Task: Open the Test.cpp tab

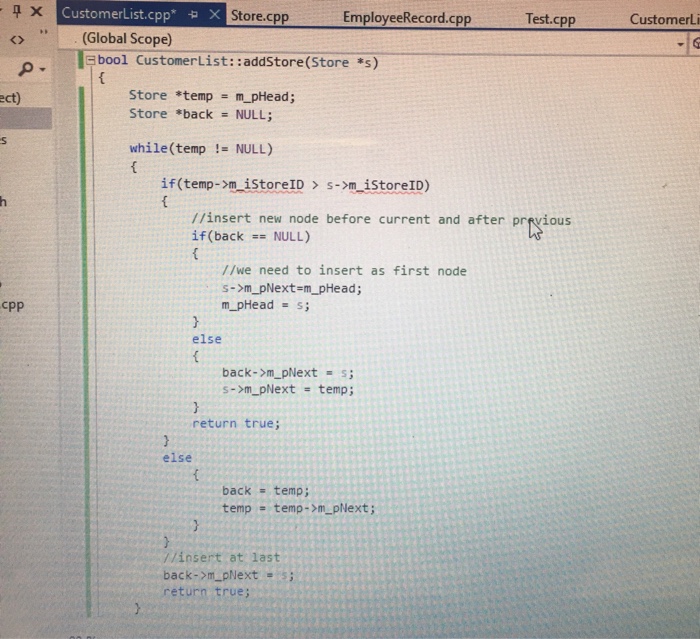Action: (550, 19)
